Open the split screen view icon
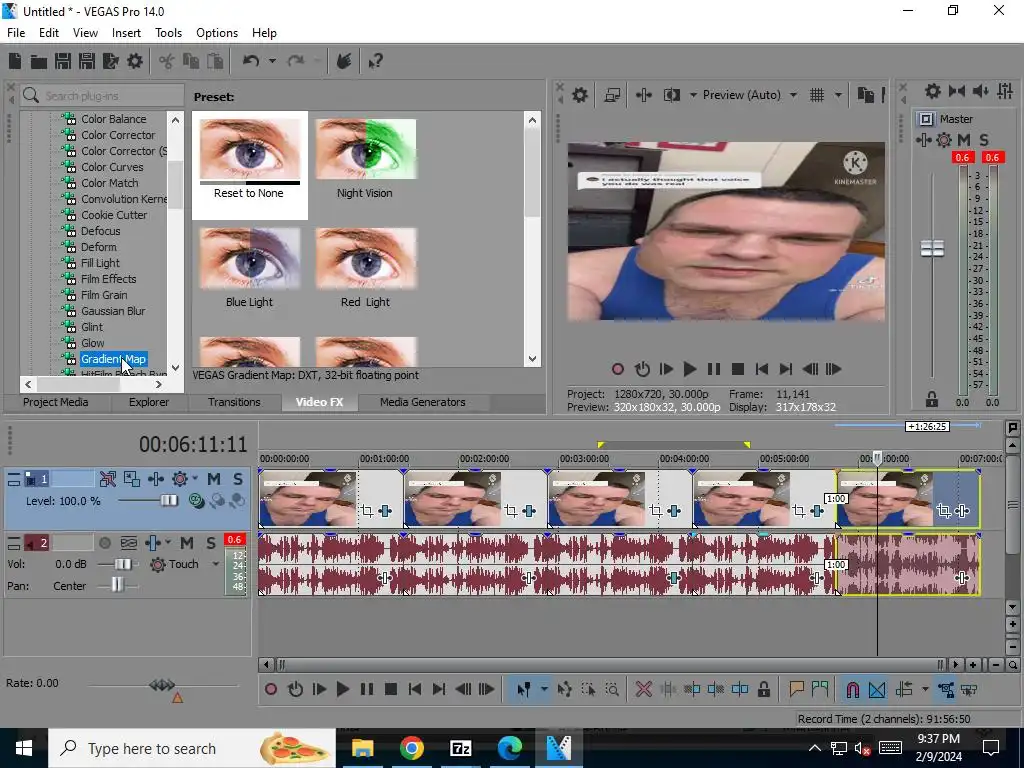1024x768 pixels. coord(671,95)
